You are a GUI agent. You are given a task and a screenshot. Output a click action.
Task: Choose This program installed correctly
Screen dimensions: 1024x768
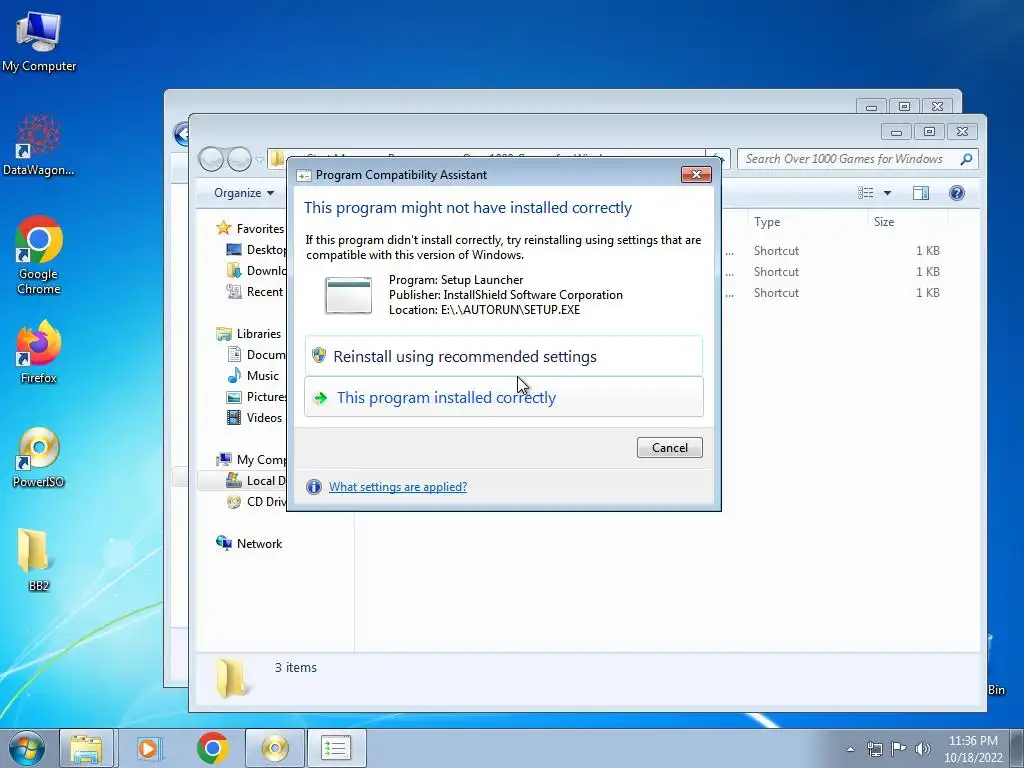504,397
